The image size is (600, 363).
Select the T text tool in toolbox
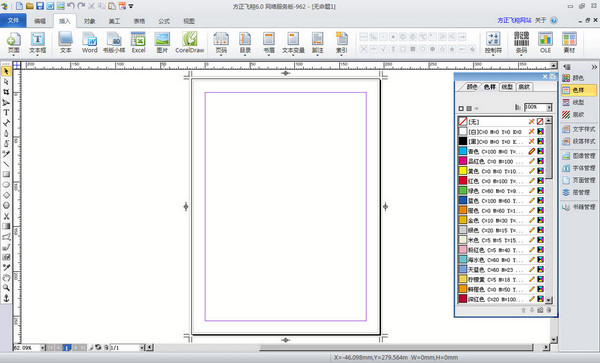(x=6, y=112)
